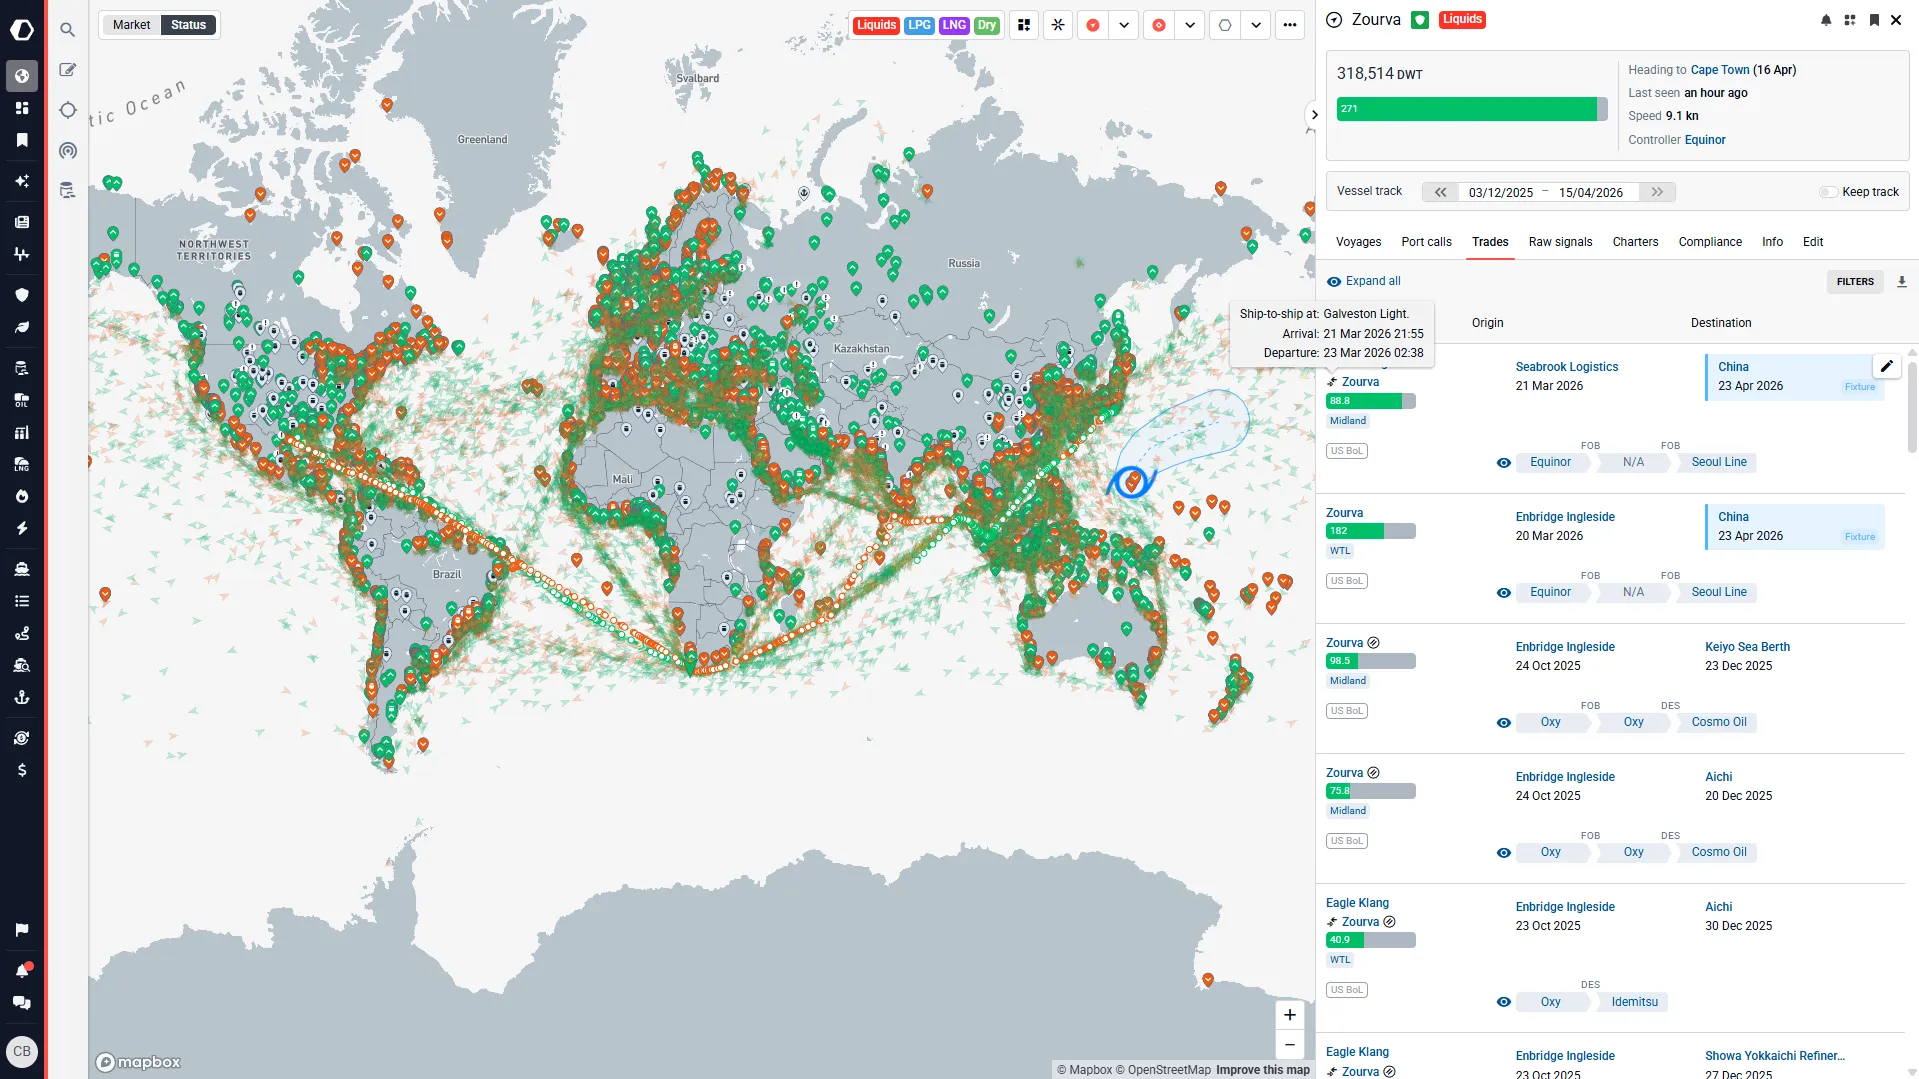Open the shield compliance icon in sidebar
The height and width of the screenshot is (1079, 1919).
(22, 295)
